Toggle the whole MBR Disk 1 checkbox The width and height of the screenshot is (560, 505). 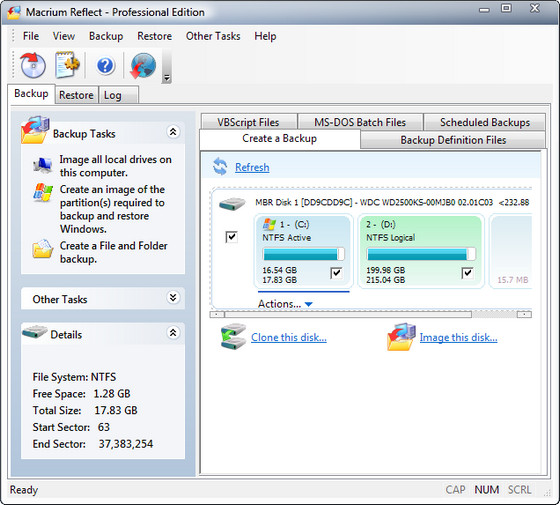(x=231, y=237)
